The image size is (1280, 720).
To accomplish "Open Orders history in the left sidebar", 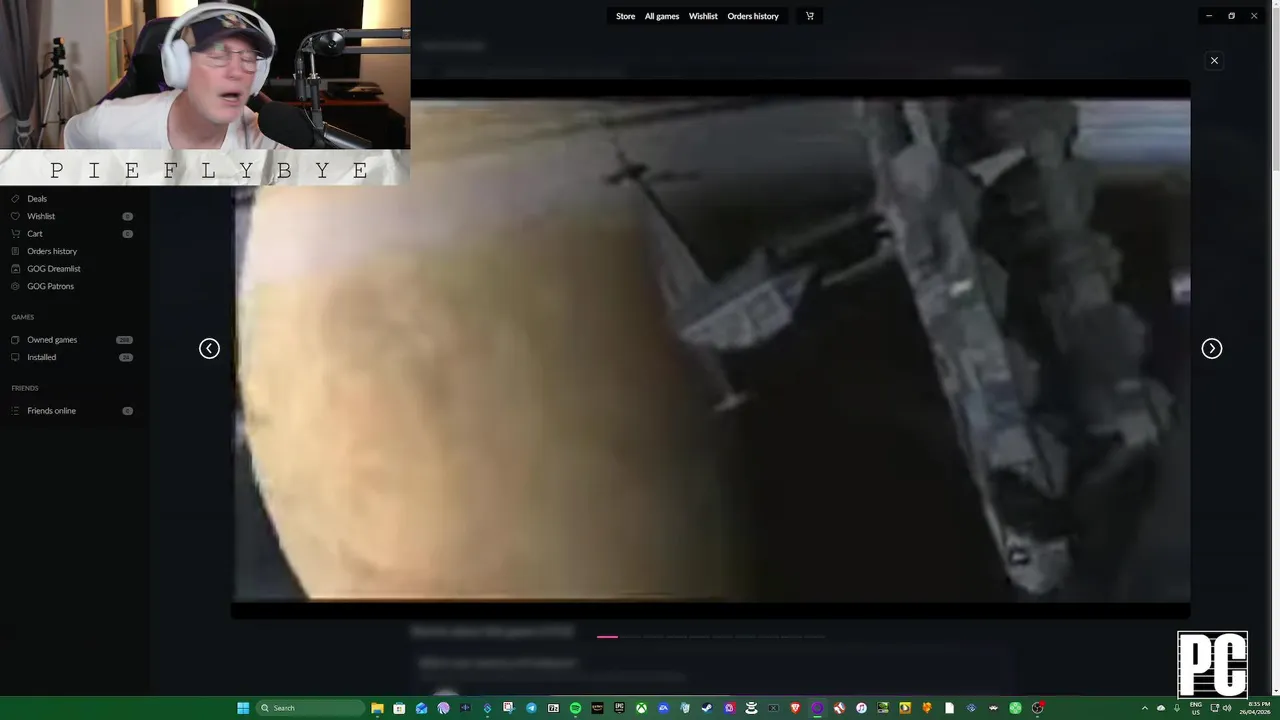I will [x=52, y=251].
